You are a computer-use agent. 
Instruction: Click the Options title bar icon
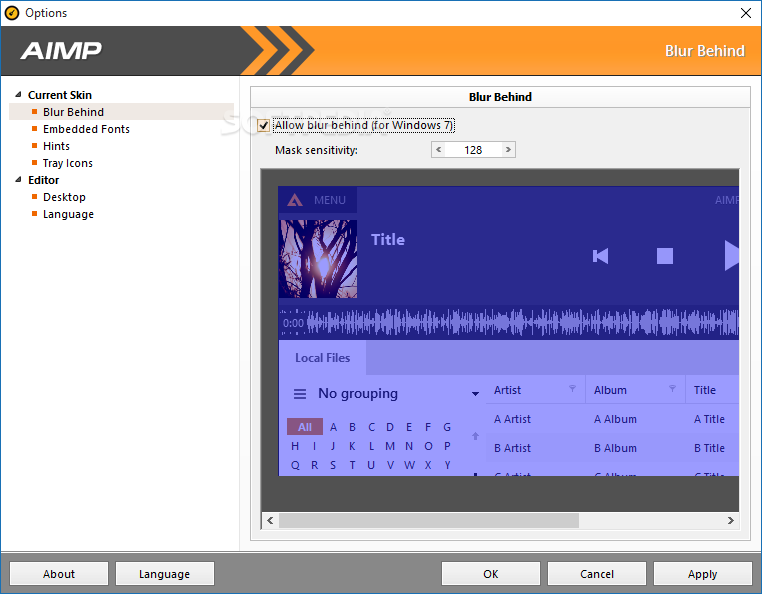coord(12,13)
